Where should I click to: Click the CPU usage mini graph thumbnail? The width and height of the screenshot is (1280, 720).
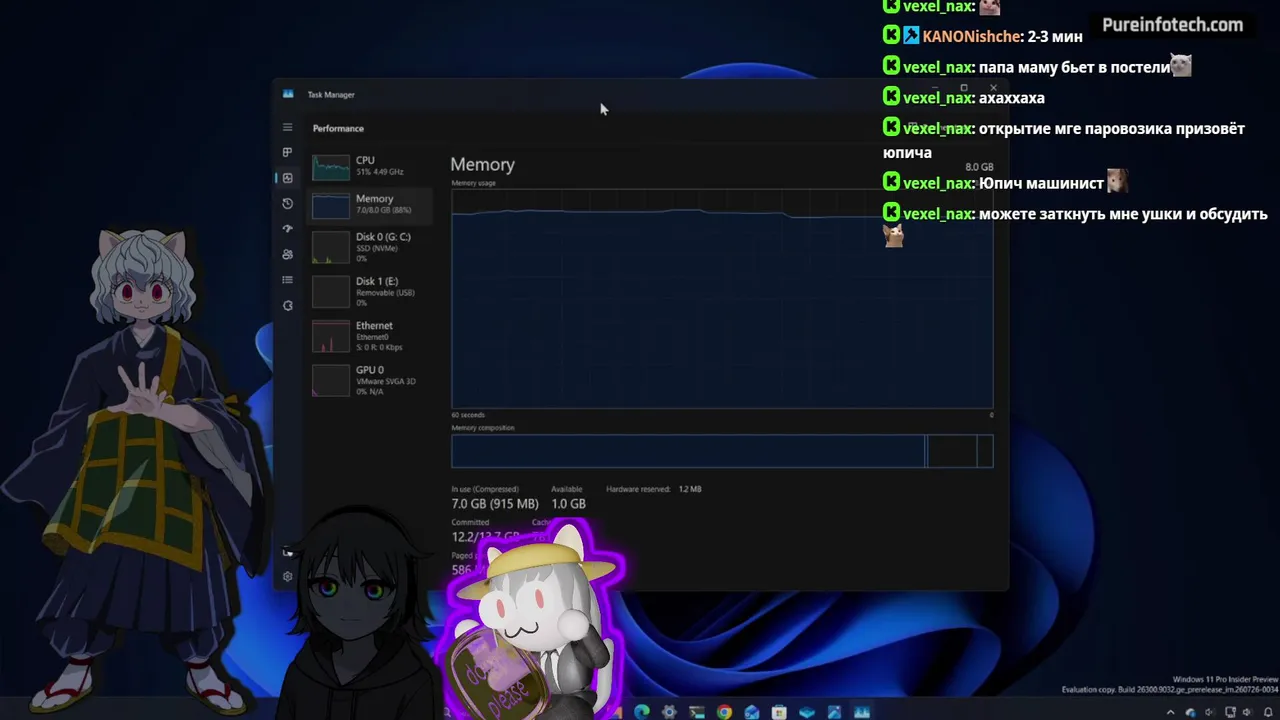[331, 167]
